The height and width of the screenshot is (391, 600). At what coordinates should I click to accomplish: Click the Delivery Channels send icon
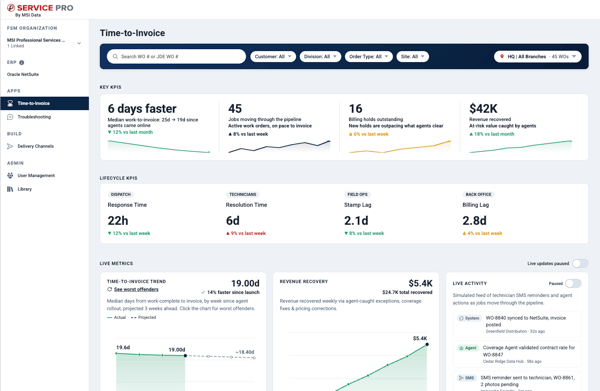(x=10, y=146)
